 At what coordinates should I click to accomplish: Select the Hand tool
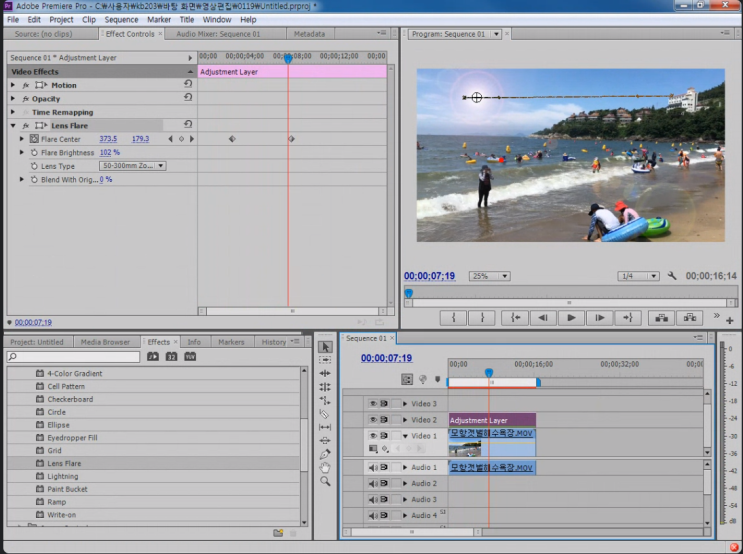coord(325,467)
